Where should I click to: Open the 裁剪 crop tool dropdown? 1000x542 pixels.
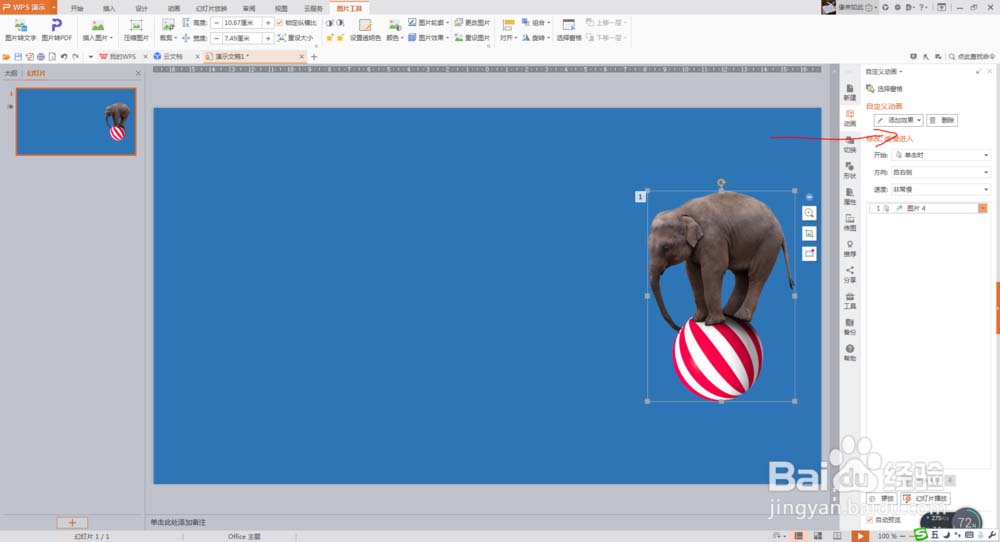(168, 29)
